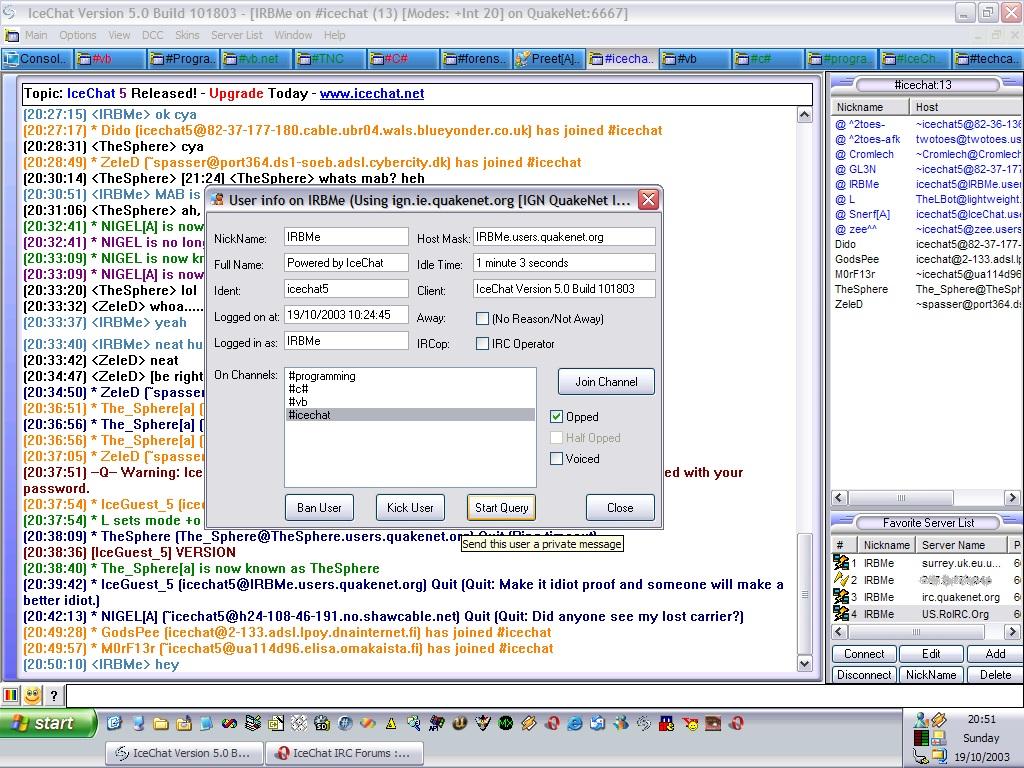Open the emoticon smiley picker
The image size is (1024, 768).
tap(32, 696)
